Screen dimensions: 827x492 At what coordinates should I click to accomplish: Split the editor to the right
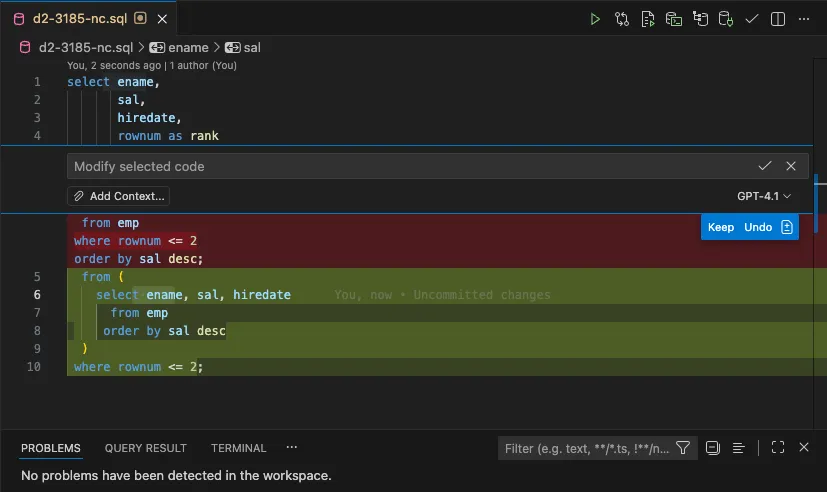pos(778,19)
